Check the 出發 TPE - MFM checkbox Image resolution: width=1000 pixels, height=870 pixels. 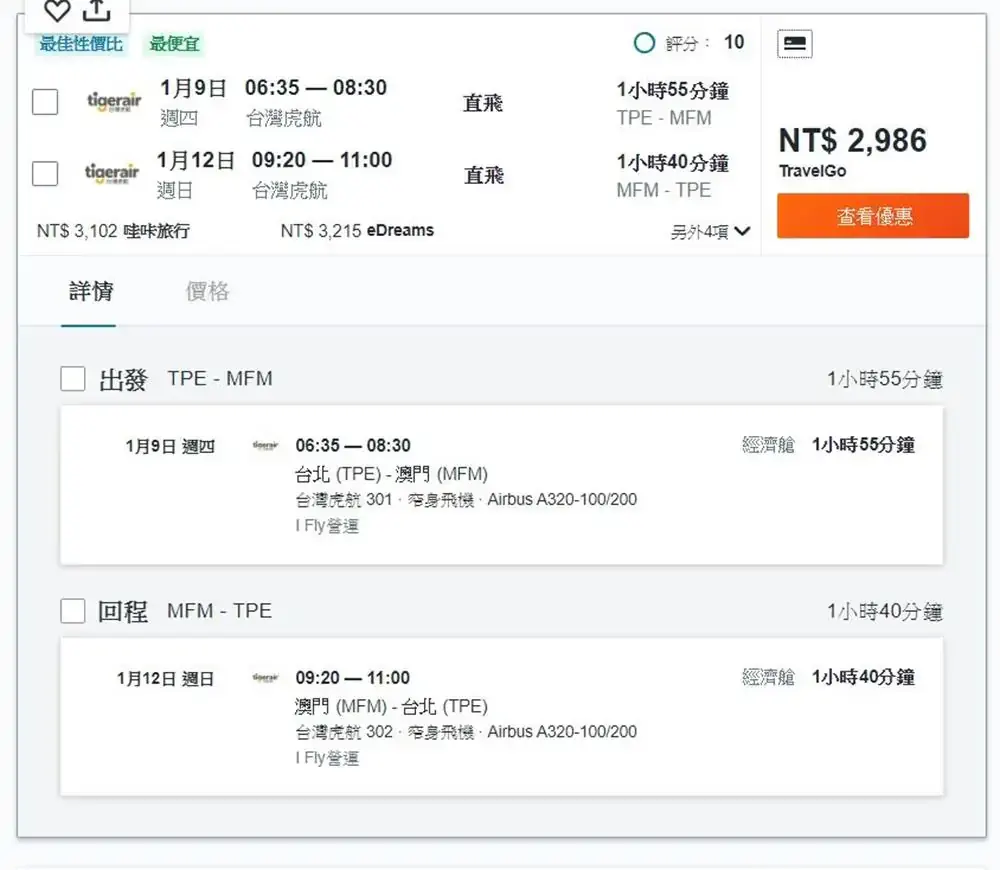(73, 378)
